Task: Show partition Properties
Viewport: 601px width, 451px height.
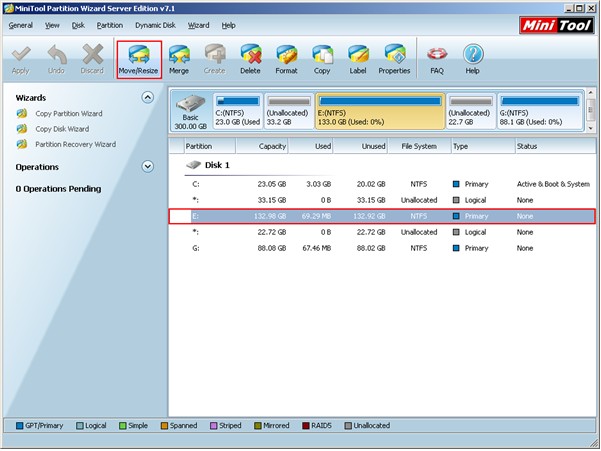Action: (x=394, y=59)
